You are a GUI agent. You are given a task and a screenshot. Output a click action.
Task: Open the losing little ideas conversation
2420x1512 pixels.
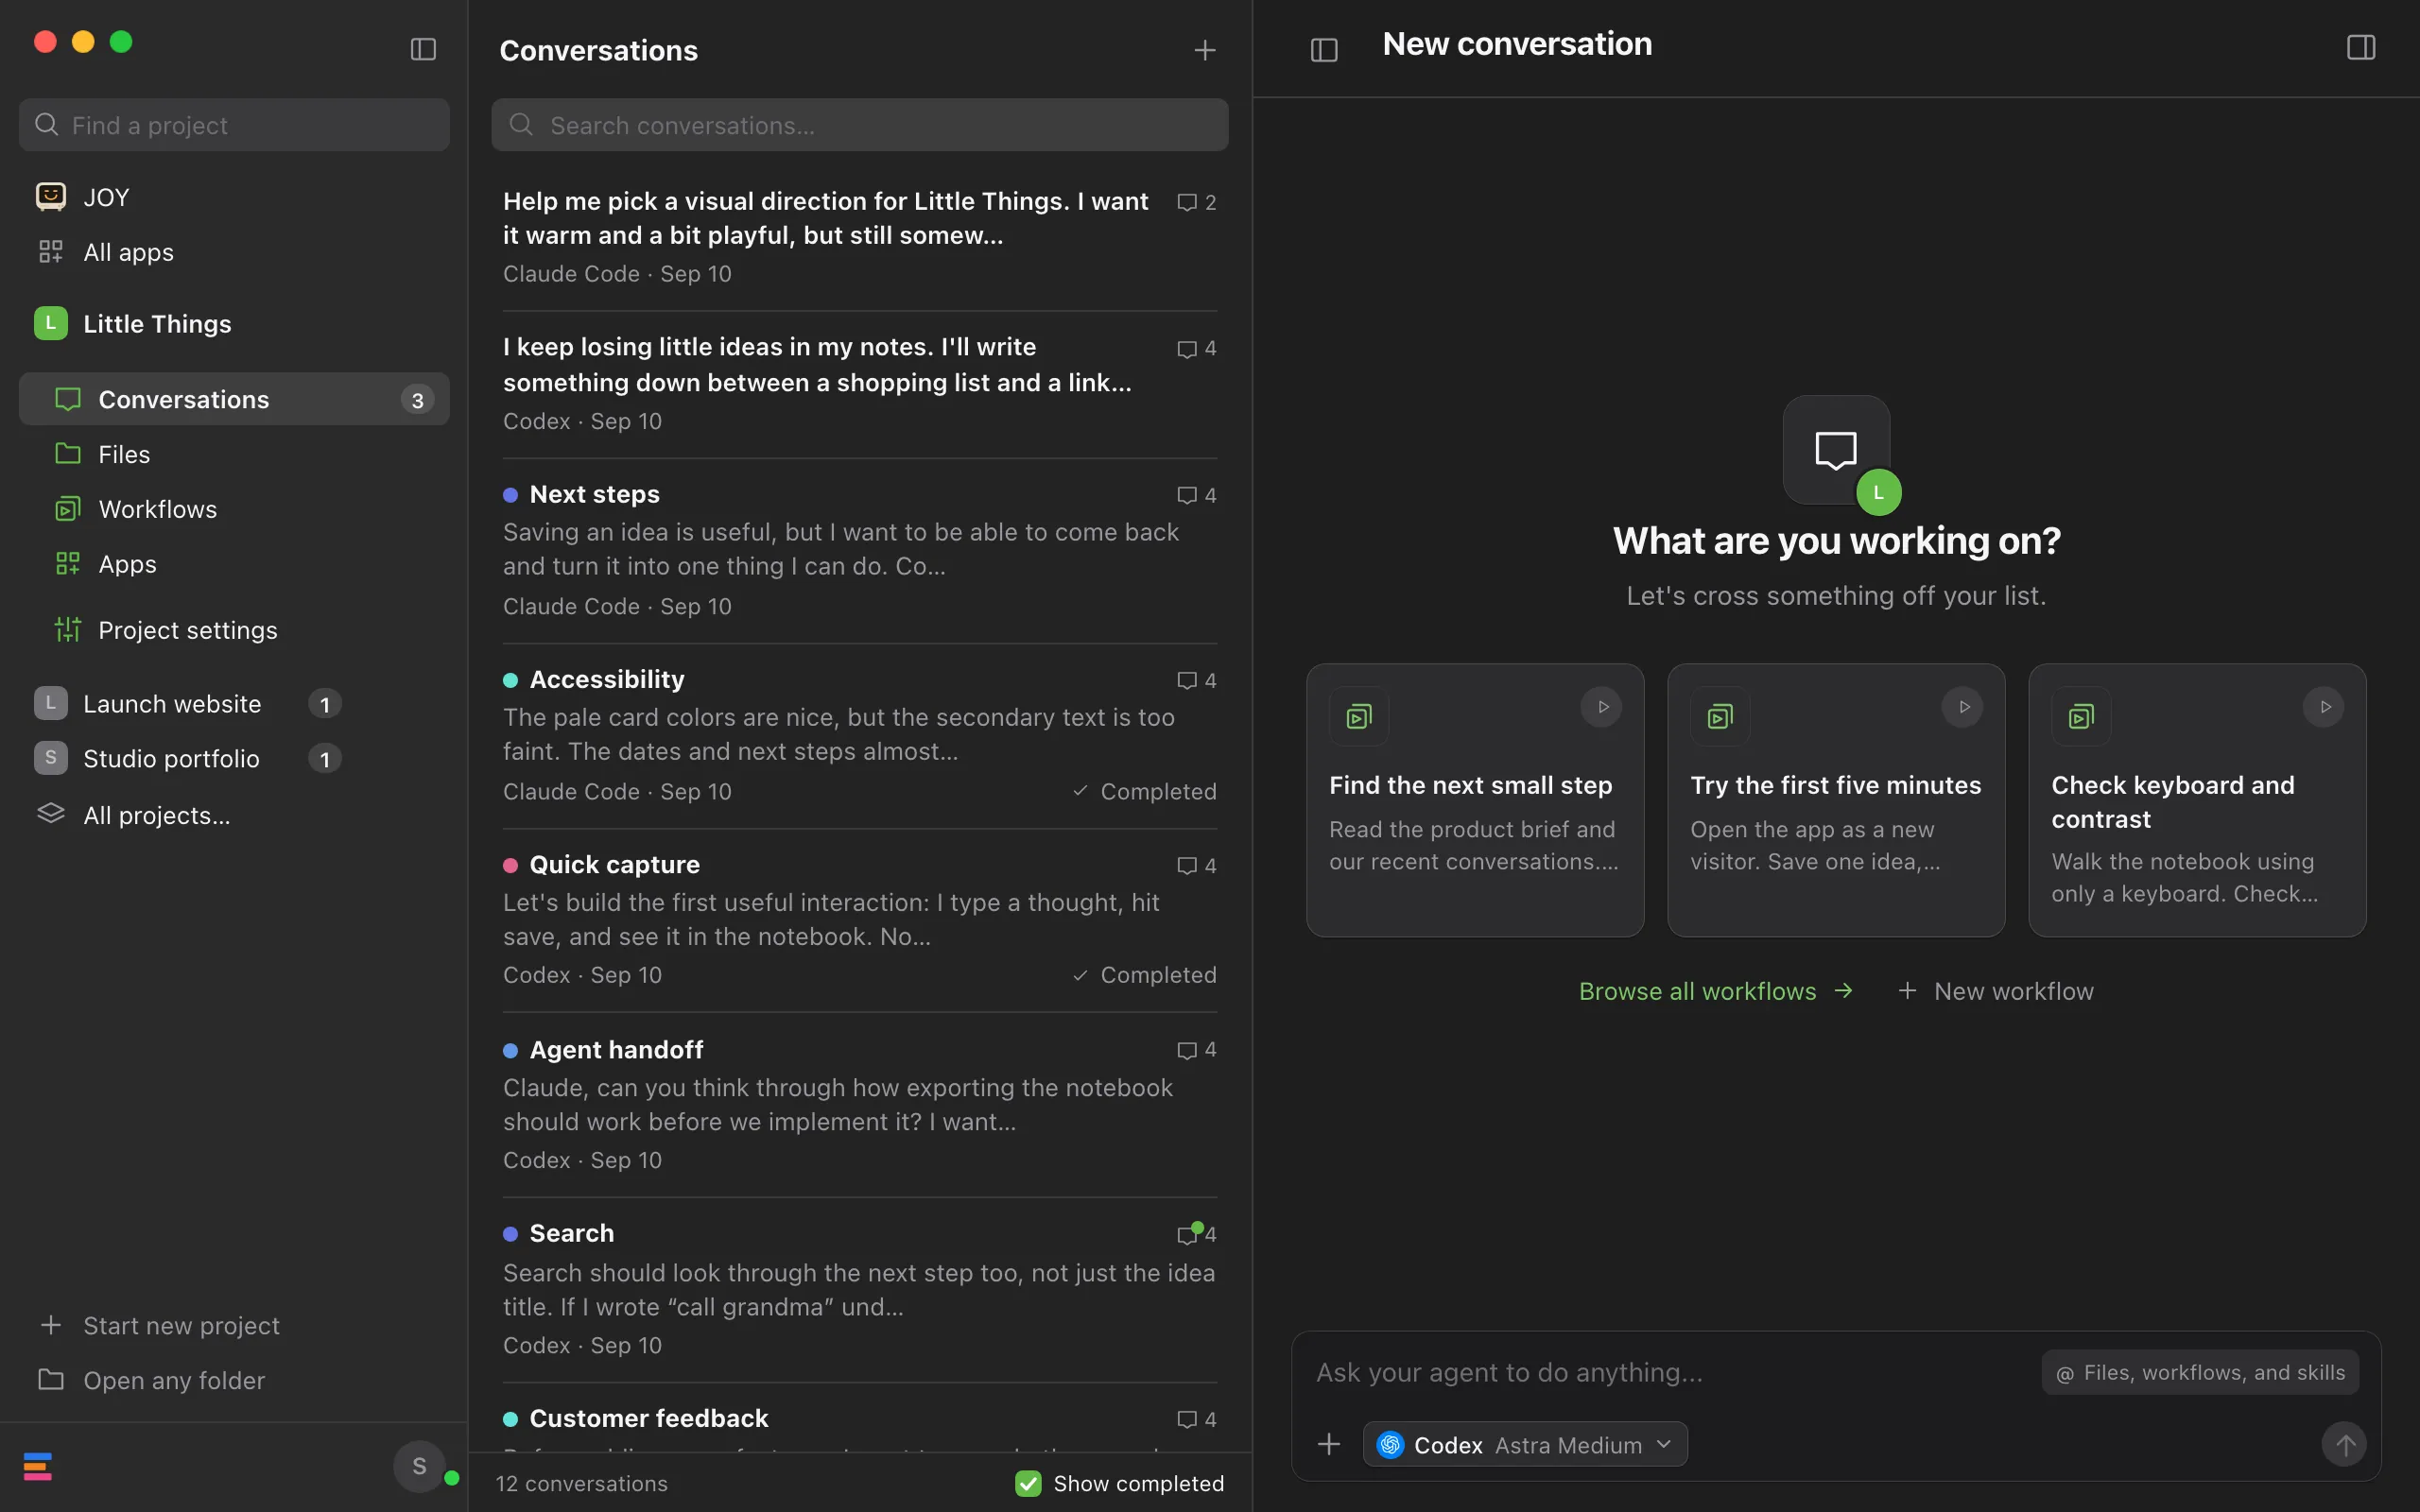pos(859,383)
